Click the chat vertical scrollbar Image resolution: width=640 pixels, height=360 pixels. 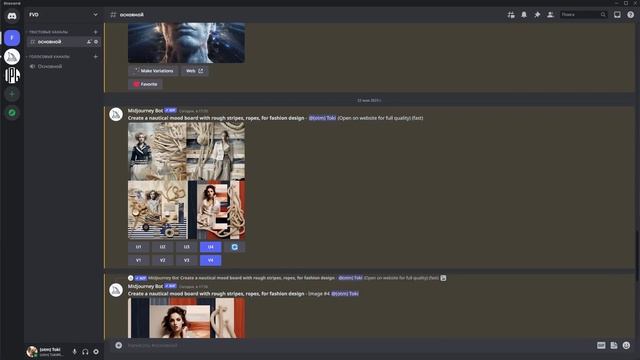click(637, 255)
